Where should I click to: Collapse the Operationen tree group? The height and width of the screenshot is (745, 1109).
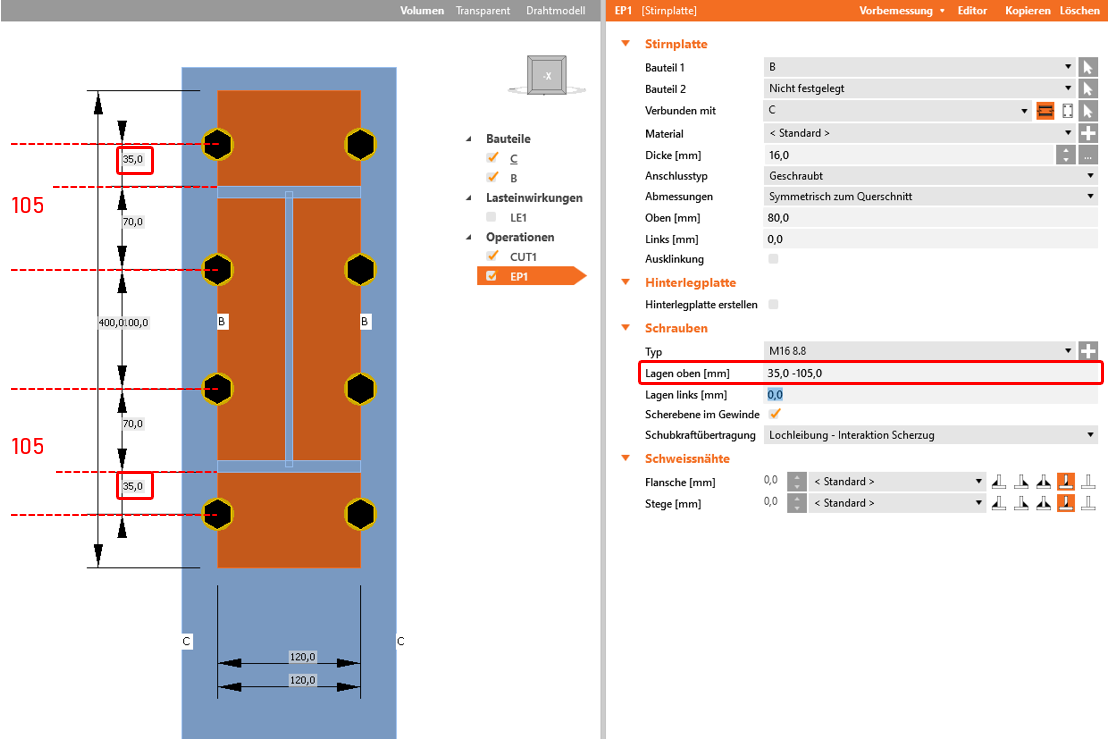(x=469, y=237)
